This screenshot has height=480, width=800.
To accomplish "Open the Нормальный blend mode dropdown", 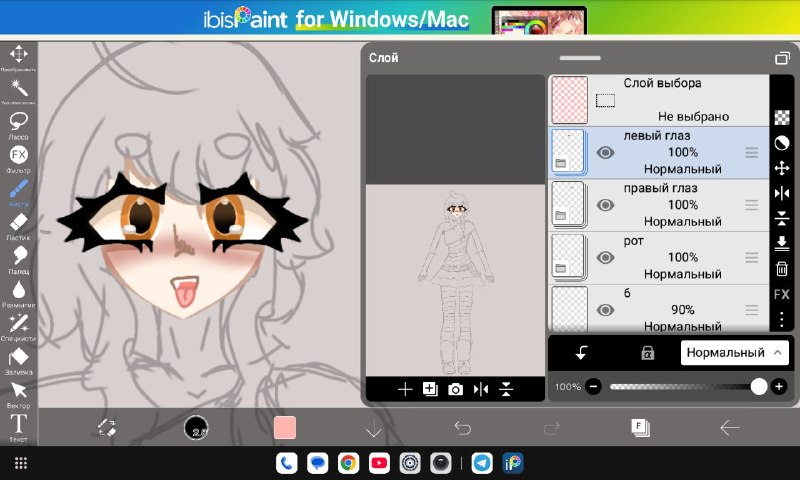I will pos(734,352).
